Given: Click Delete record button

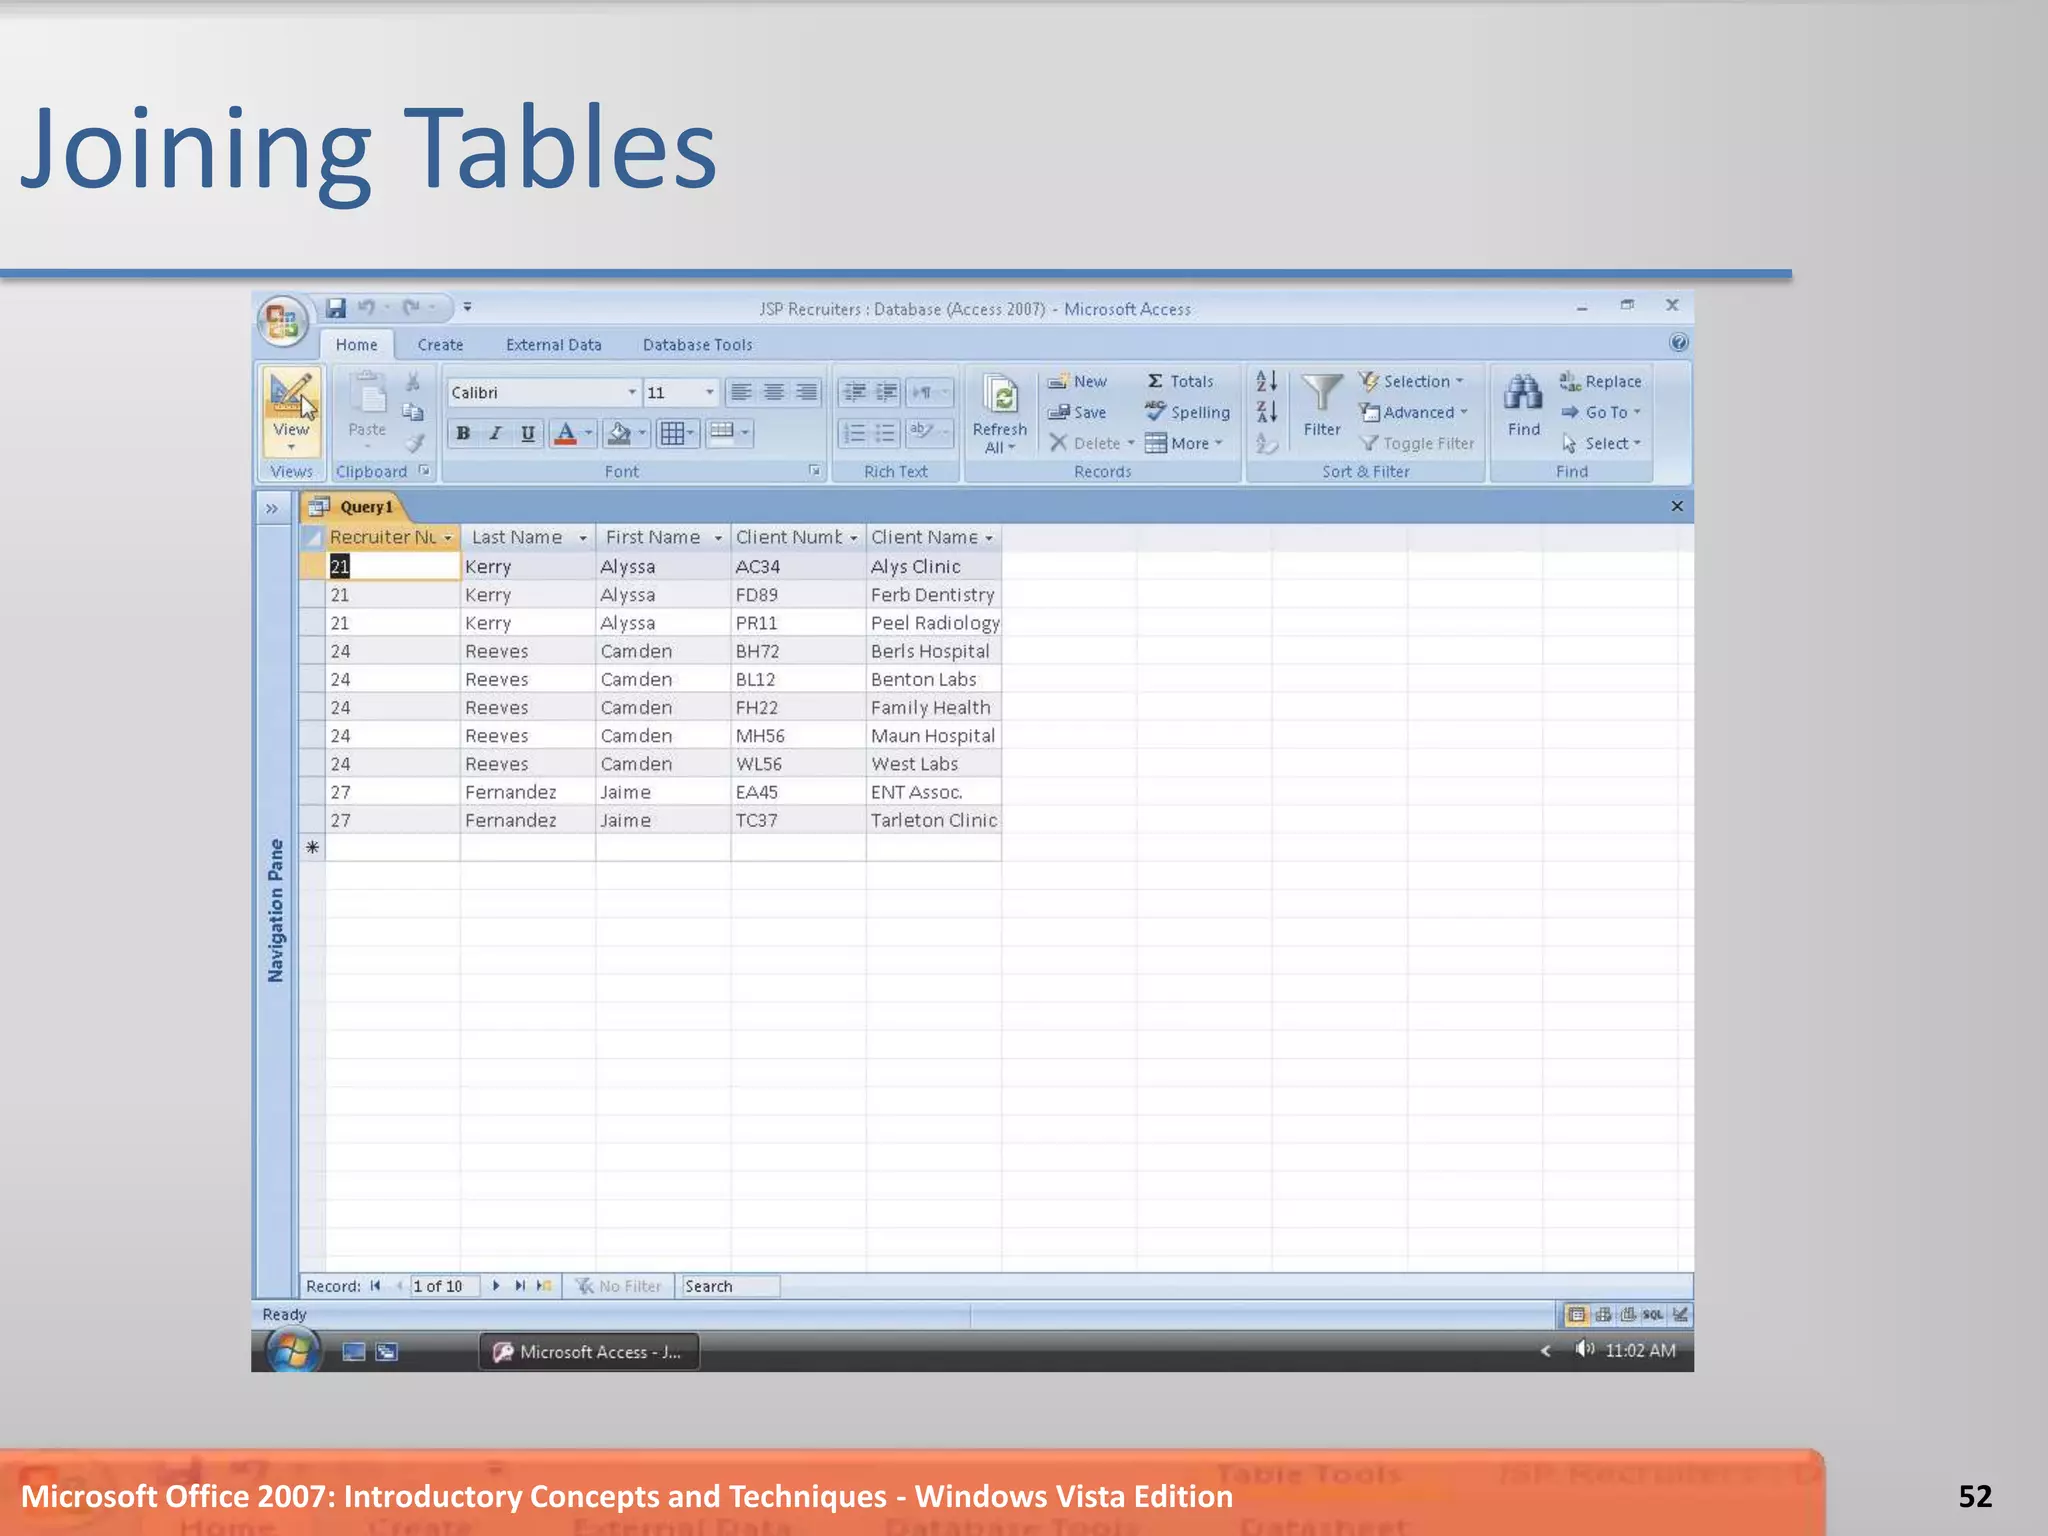Looking at the screenshot, I should click(1091, 443).
